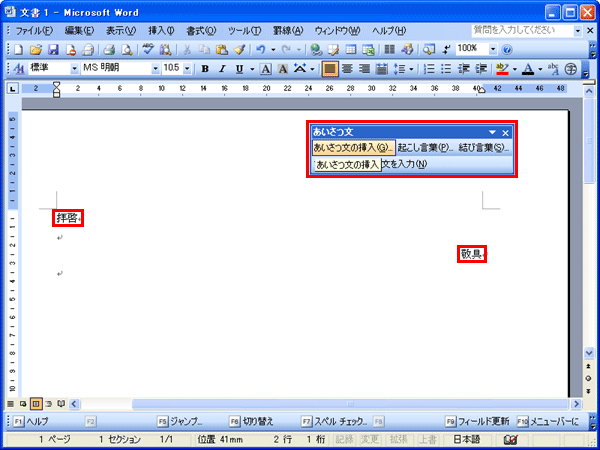Toggle Underline formatting
The width and height of the screenshot is (600, 450).
pos(240,69)
